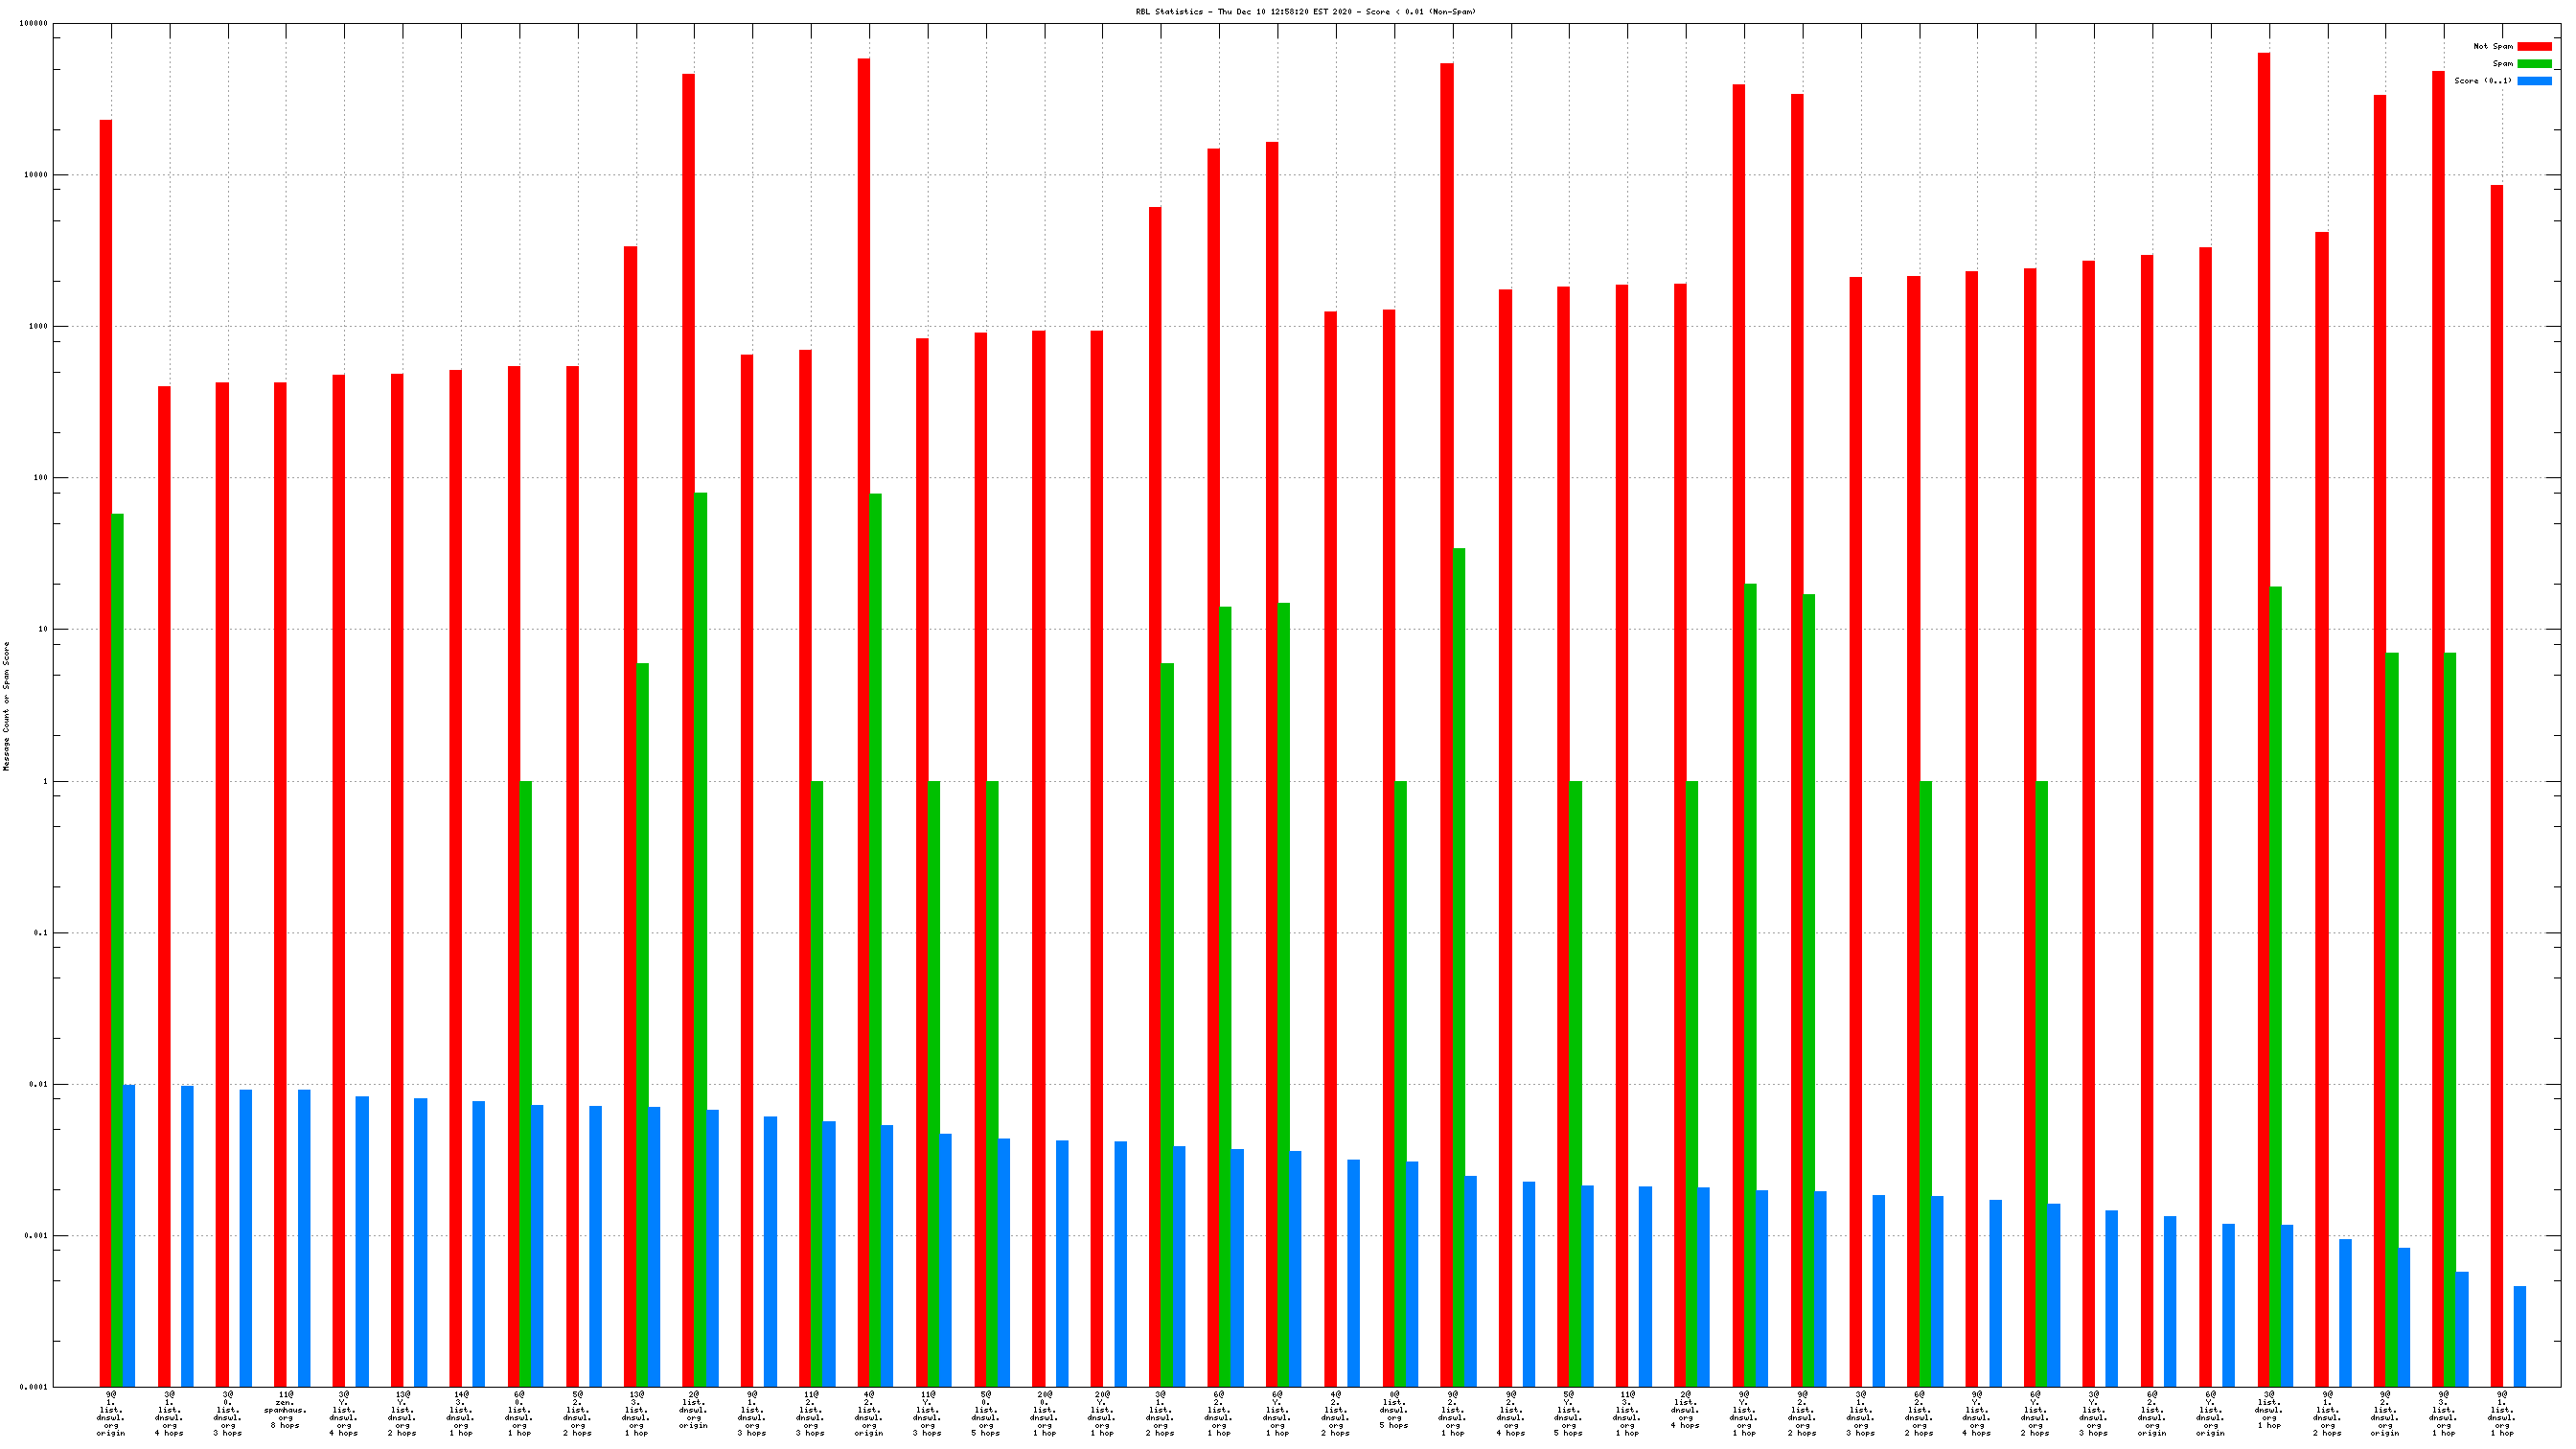
Task: Click the first x-axis label '9@ 1.list.dnswl.org origin'
Action: pos(111,1414)
